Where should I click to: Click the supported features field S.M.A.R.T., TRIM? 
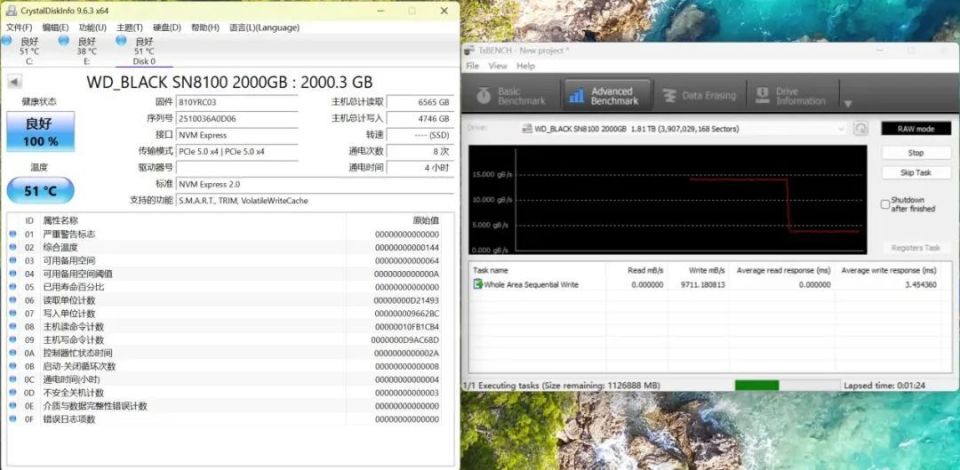coord(315,201)
